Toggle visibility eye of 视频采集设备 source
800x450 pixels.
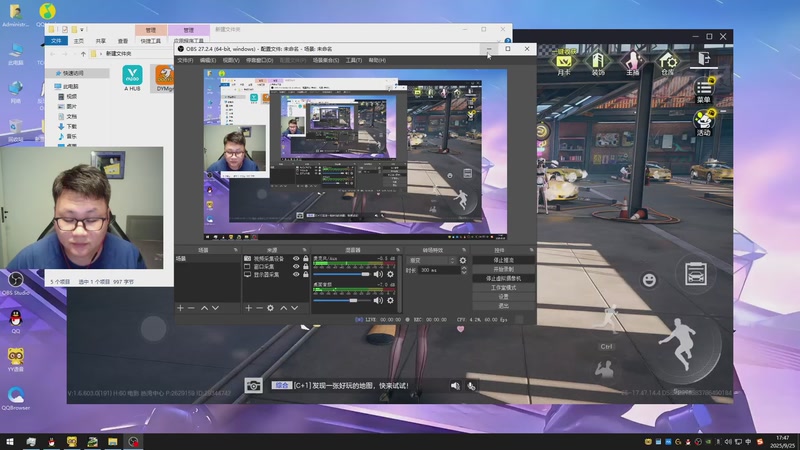[296, 259]
